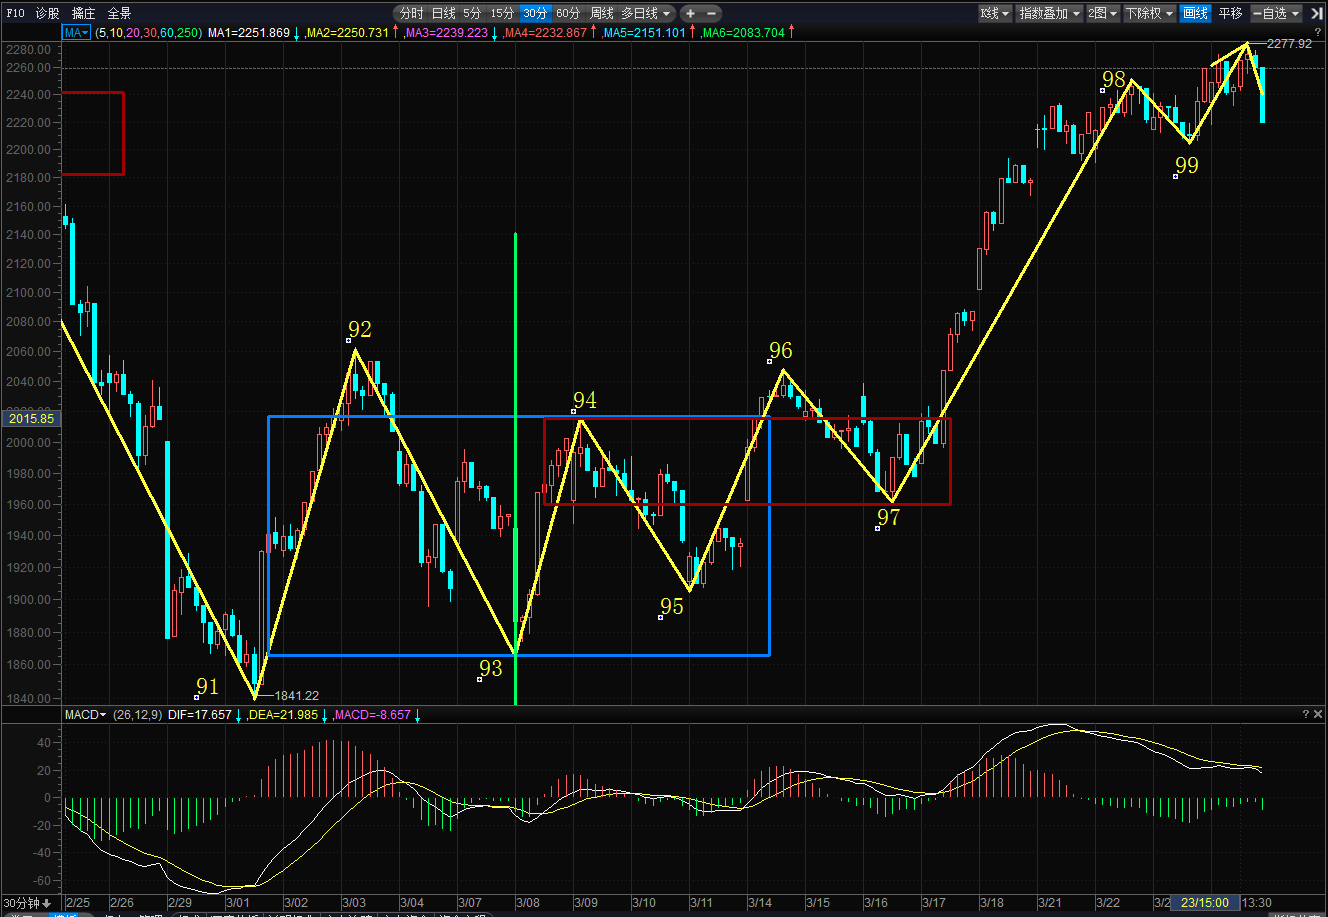Screen dimensions: 1328x917
Task: Click the 13:30 time label on axis
Action: point(1257,903)
